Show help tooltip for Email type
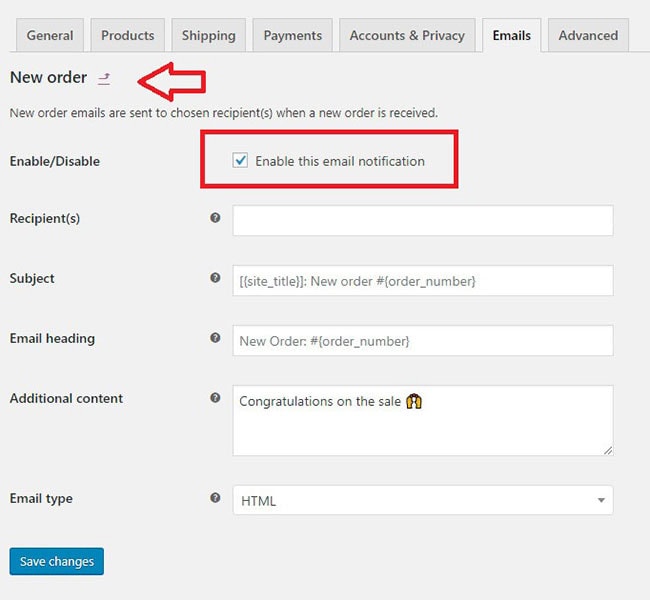Viewport: 650px width, 600px height. tap(215, 498)
